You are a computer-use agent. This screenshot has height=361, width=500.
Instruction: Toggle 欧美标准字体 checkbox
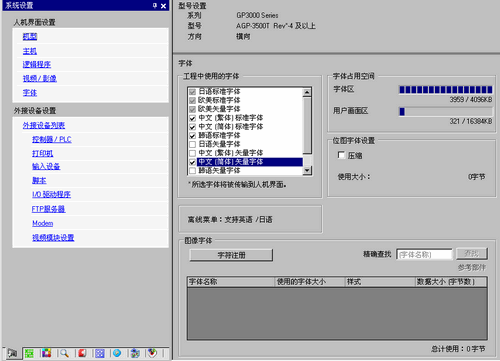pyautogui.click(x=192, y=100)
